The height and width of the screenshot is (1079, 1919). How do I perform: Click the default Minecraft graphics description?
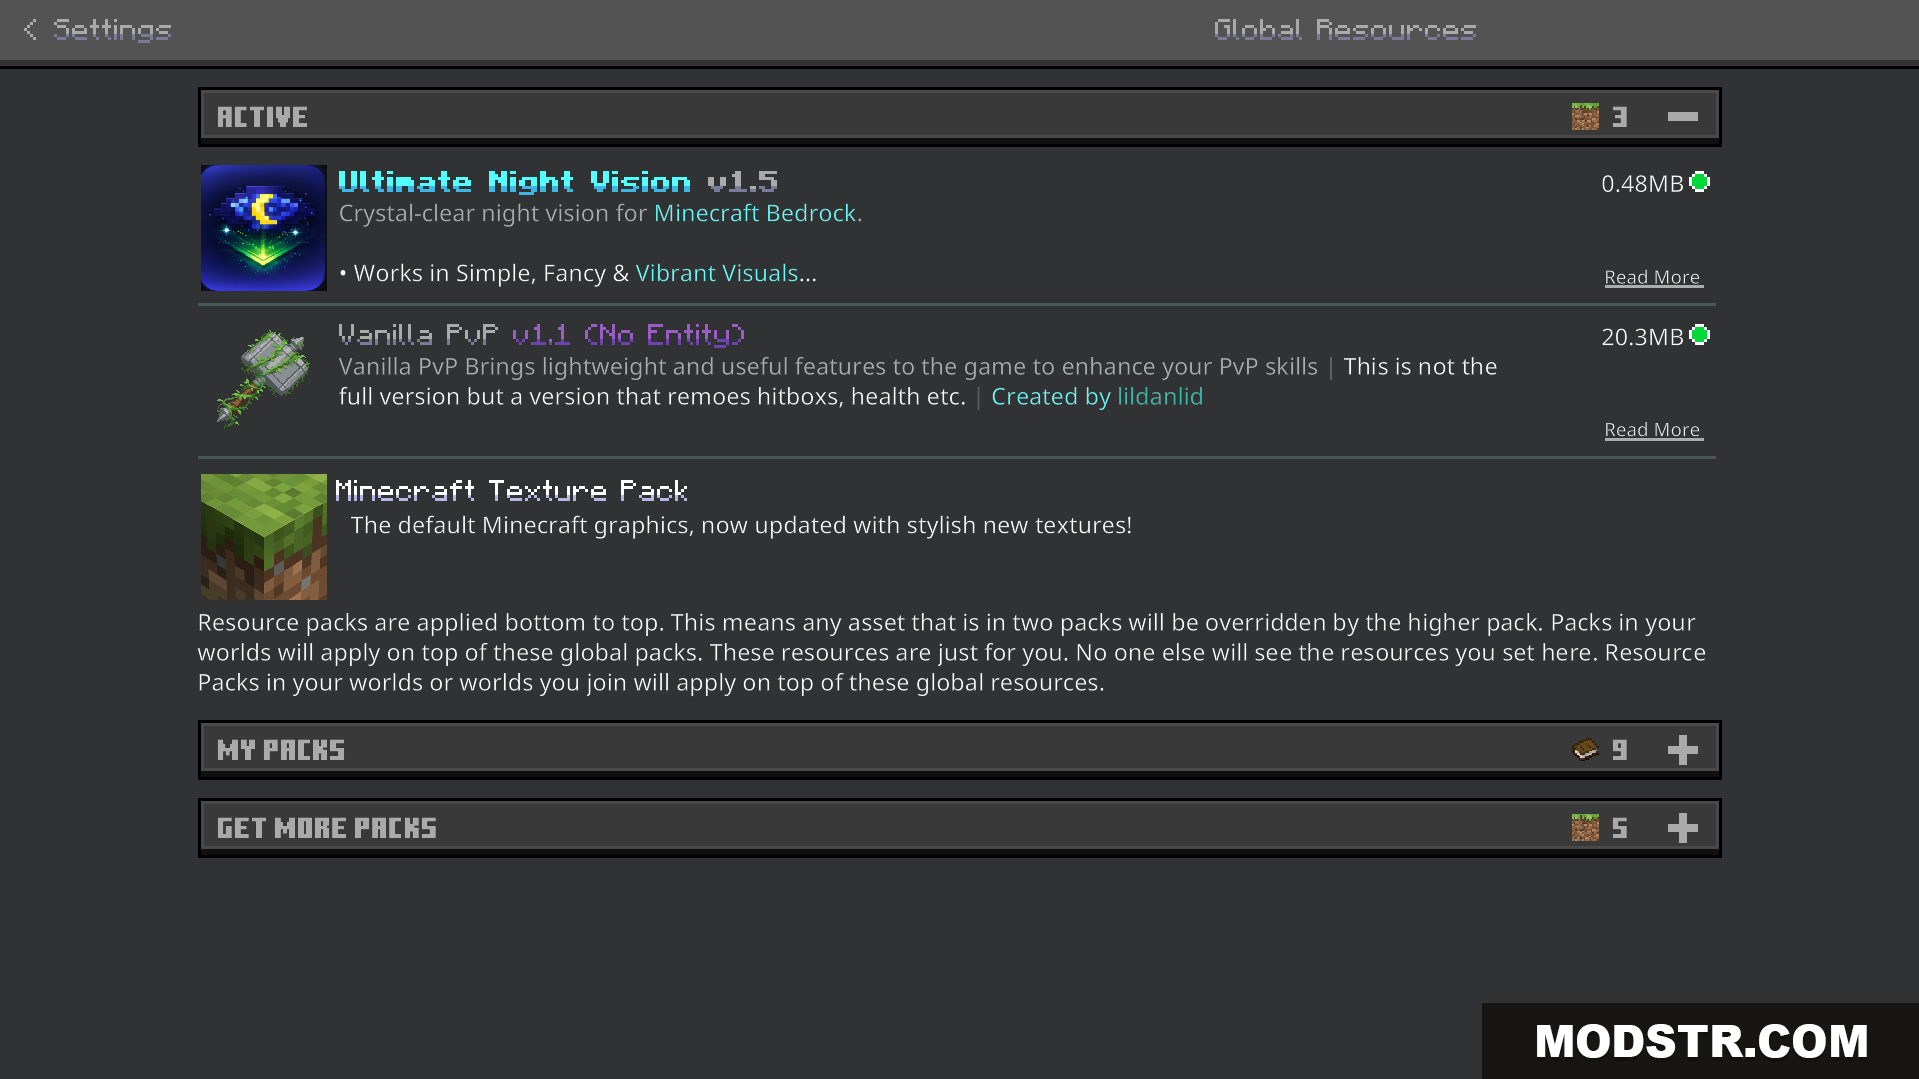pyautogui.click(x=741, y=526)
